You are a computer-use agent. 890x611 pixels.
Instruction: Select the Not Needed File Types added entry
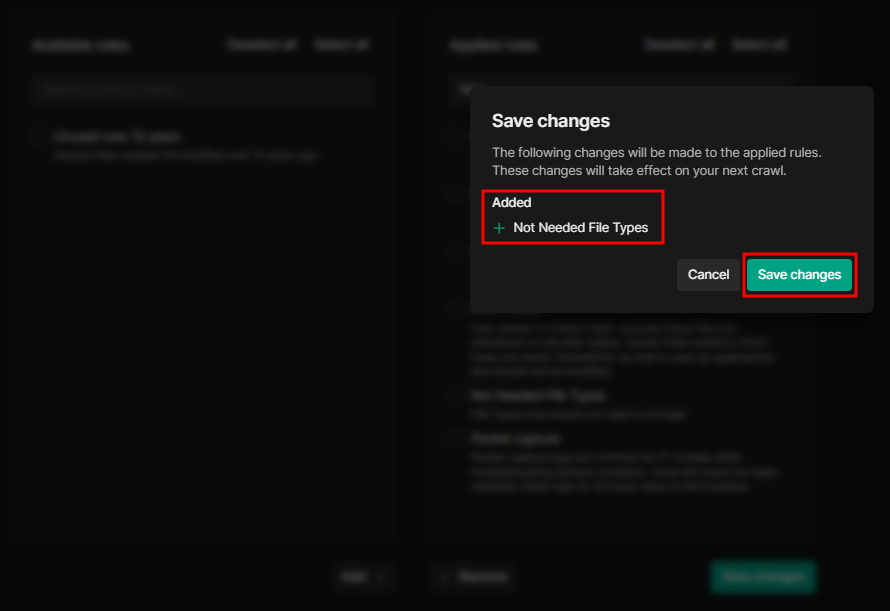point(580,228)
